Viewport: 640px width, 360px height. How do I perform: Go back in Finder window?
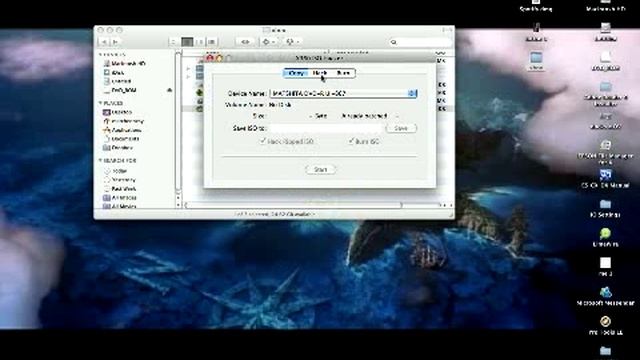coord(104,42)
